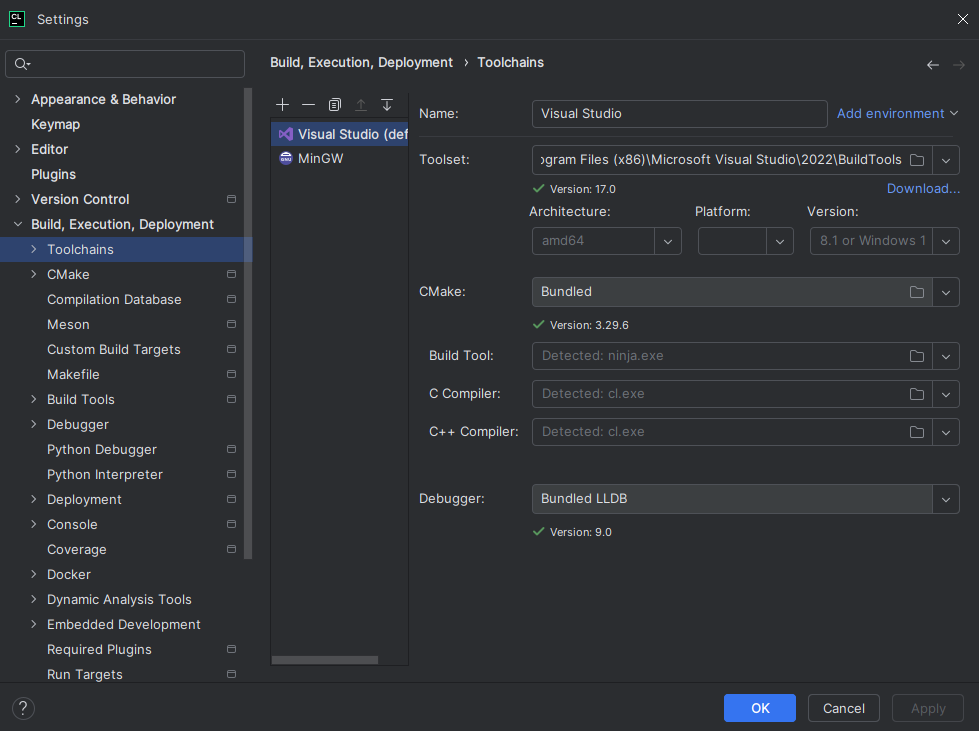
Task: Add a new toolchain with plus icon
Action: click(x=283, y=105)
